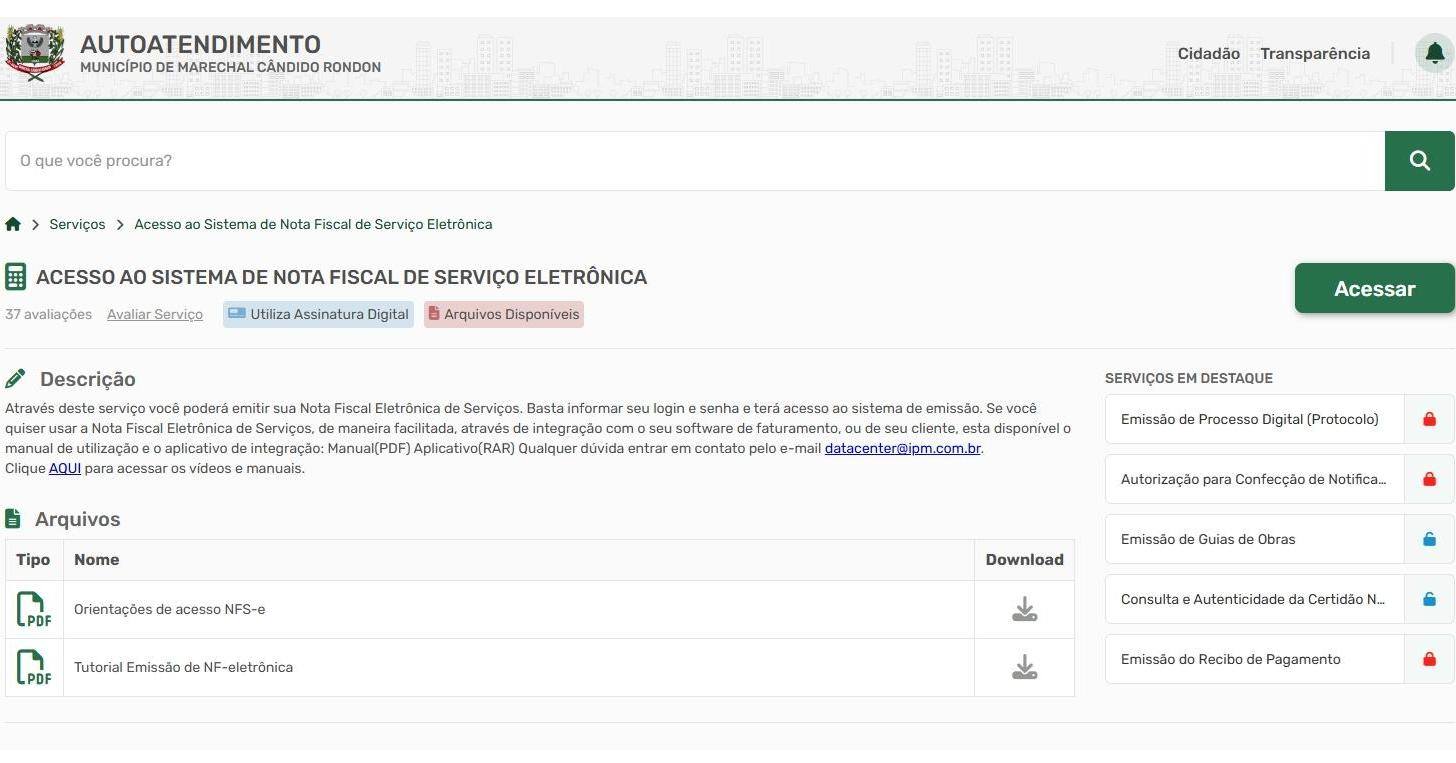The height and width of the screenshot is (763, 1456).
Task: Open the Cidadão menu
Action: [x=1208, y=54]
